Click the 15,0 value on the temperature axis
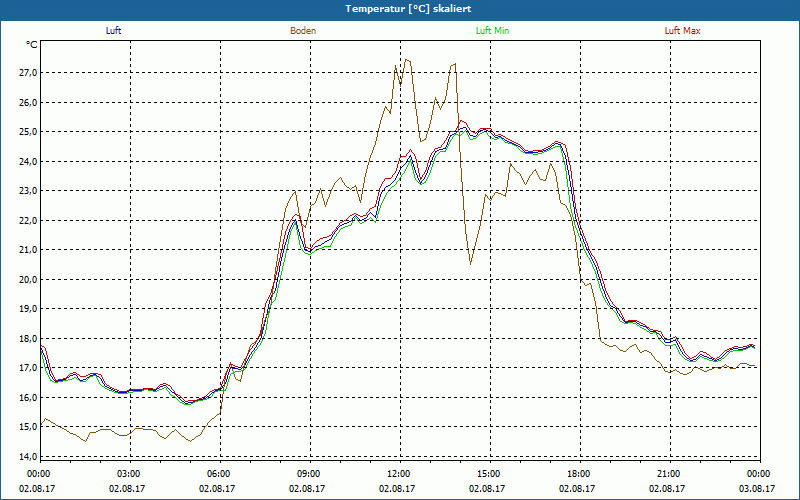This screenshot has width=800, height=500. [28, 427]
